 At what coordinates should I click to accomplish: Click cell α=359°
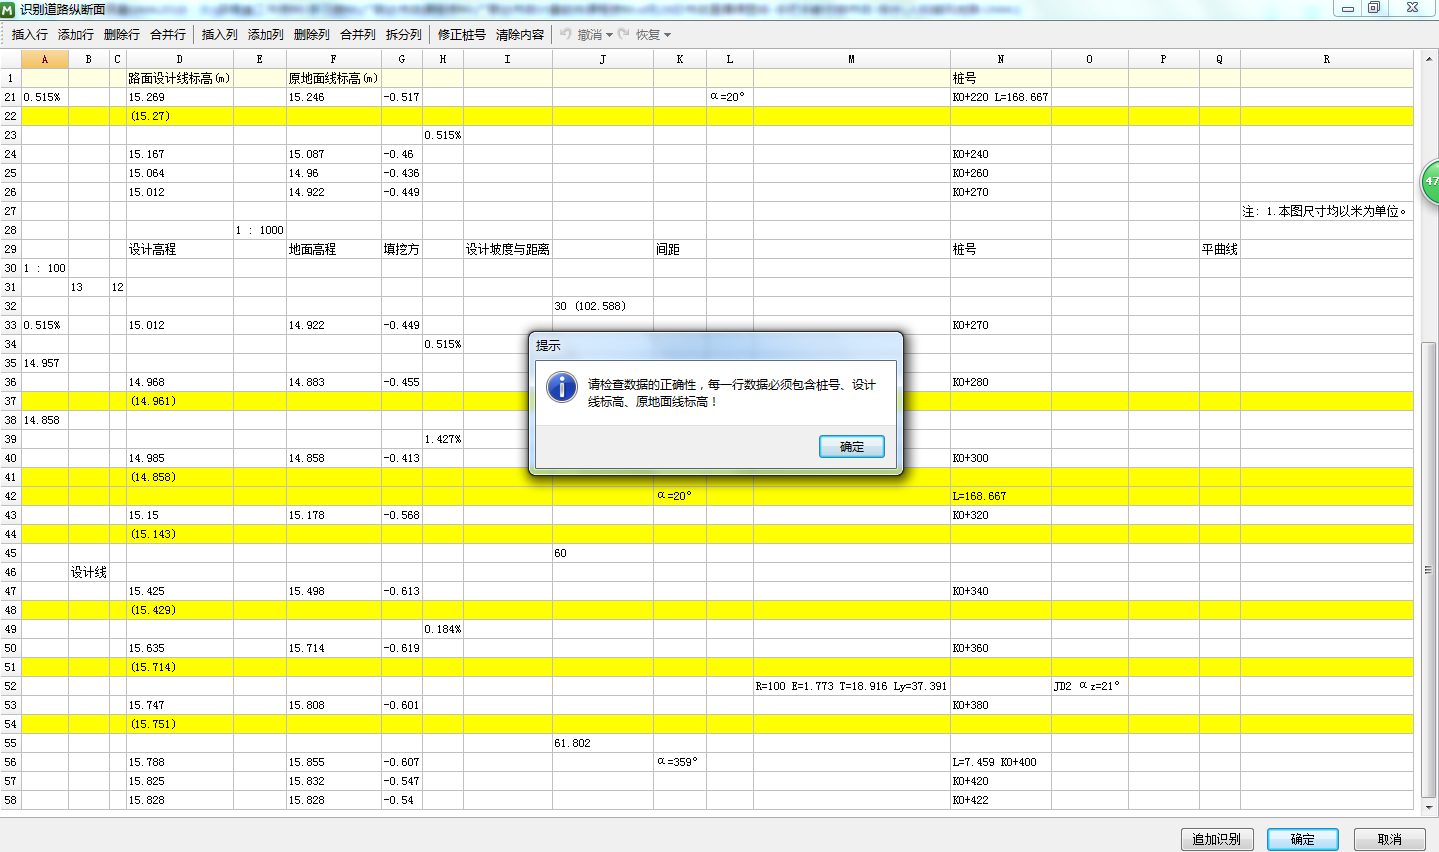click(680, 762)
